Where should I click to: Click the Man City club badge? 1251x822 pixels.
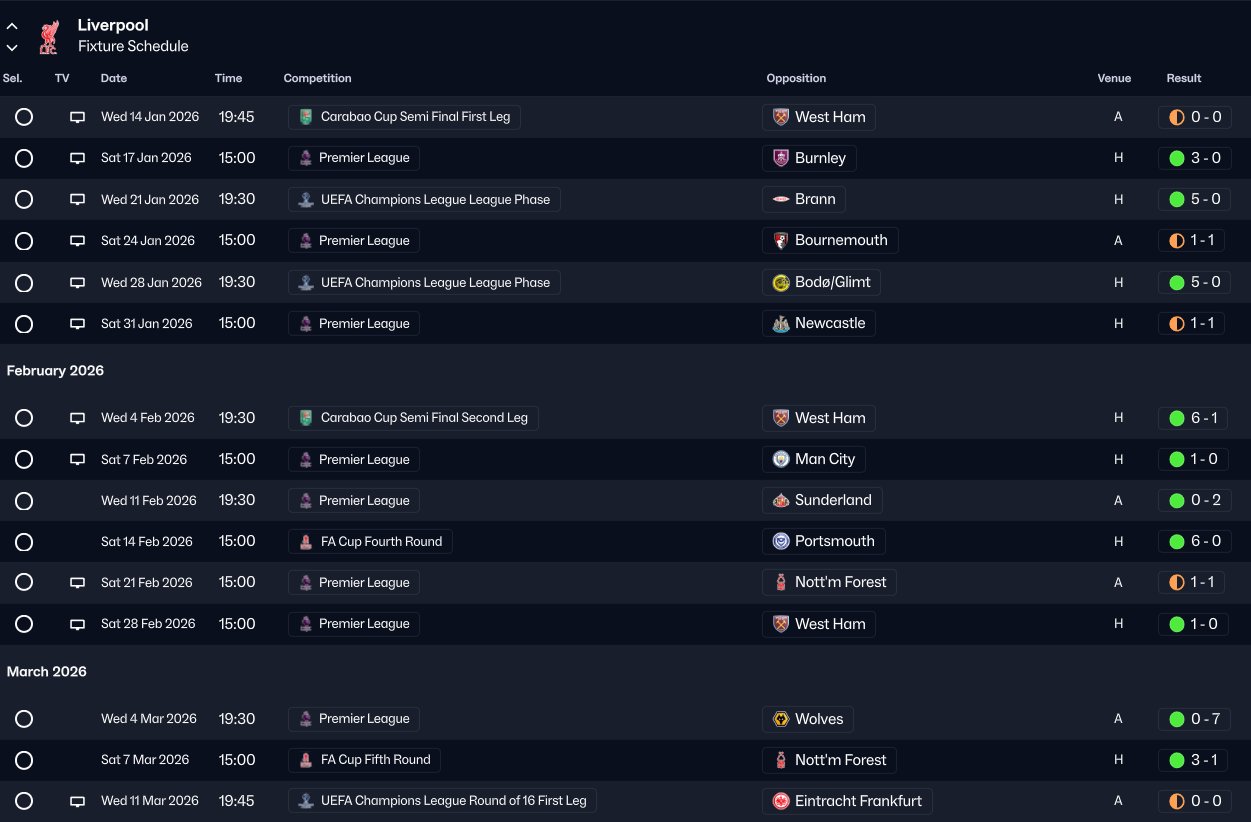781,459
